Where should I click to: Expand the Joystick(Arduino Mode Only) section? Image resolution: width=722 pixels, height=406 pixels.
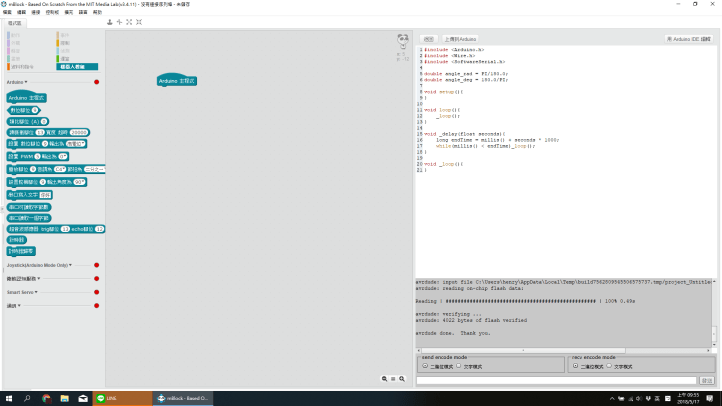pyautogui.click(x=71, y=265)
